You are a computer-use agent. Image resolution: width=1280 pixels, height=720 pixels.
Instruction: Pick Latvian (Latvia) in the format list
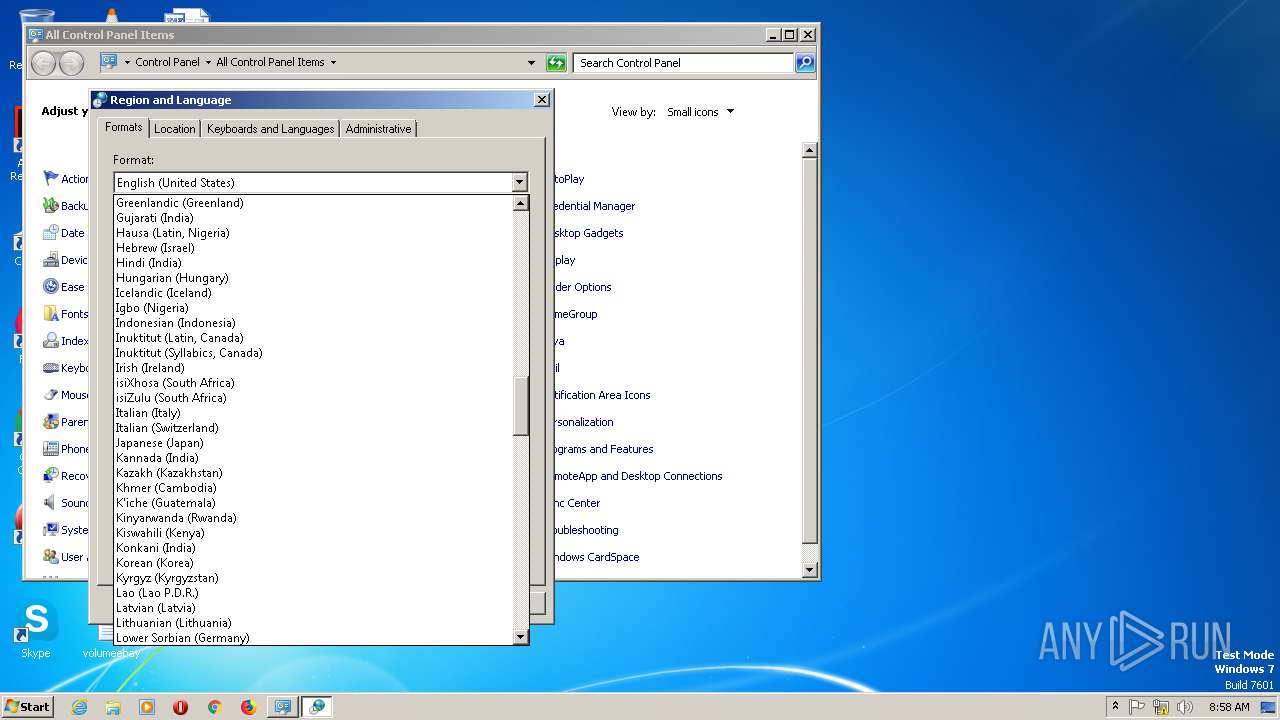313,608
